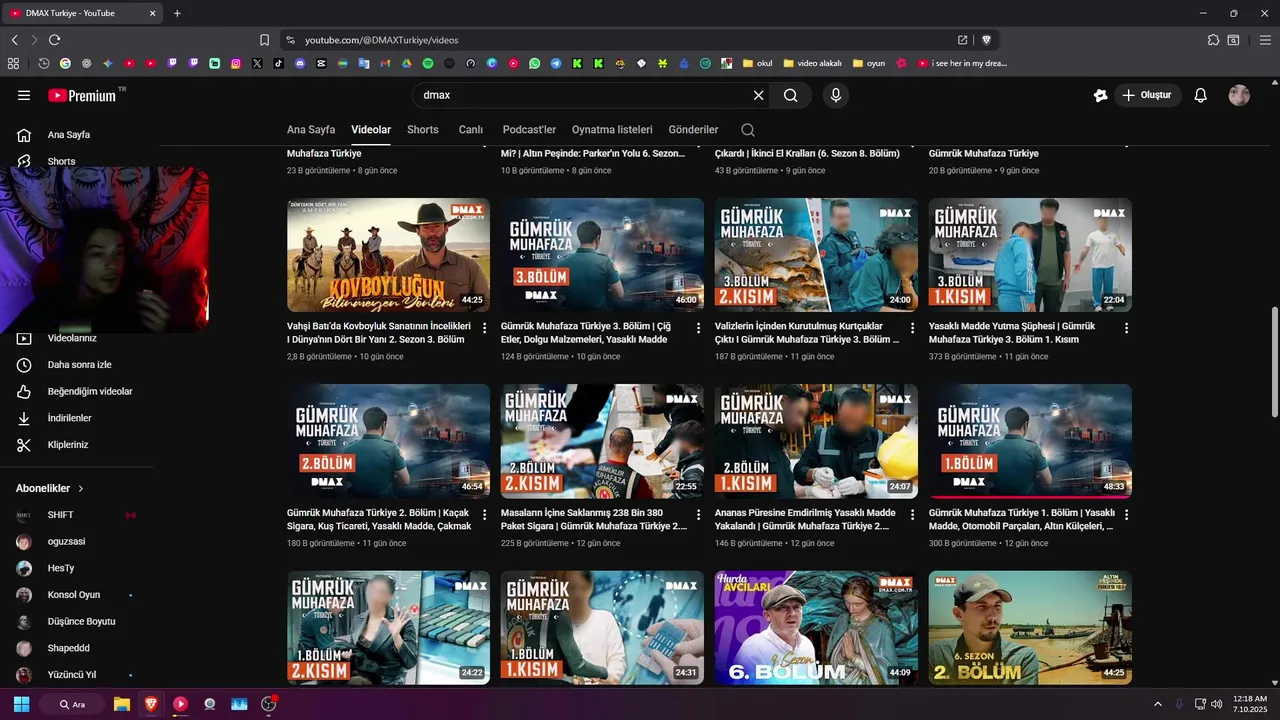Open the Brave Shields lion icon

pos(986,40)
